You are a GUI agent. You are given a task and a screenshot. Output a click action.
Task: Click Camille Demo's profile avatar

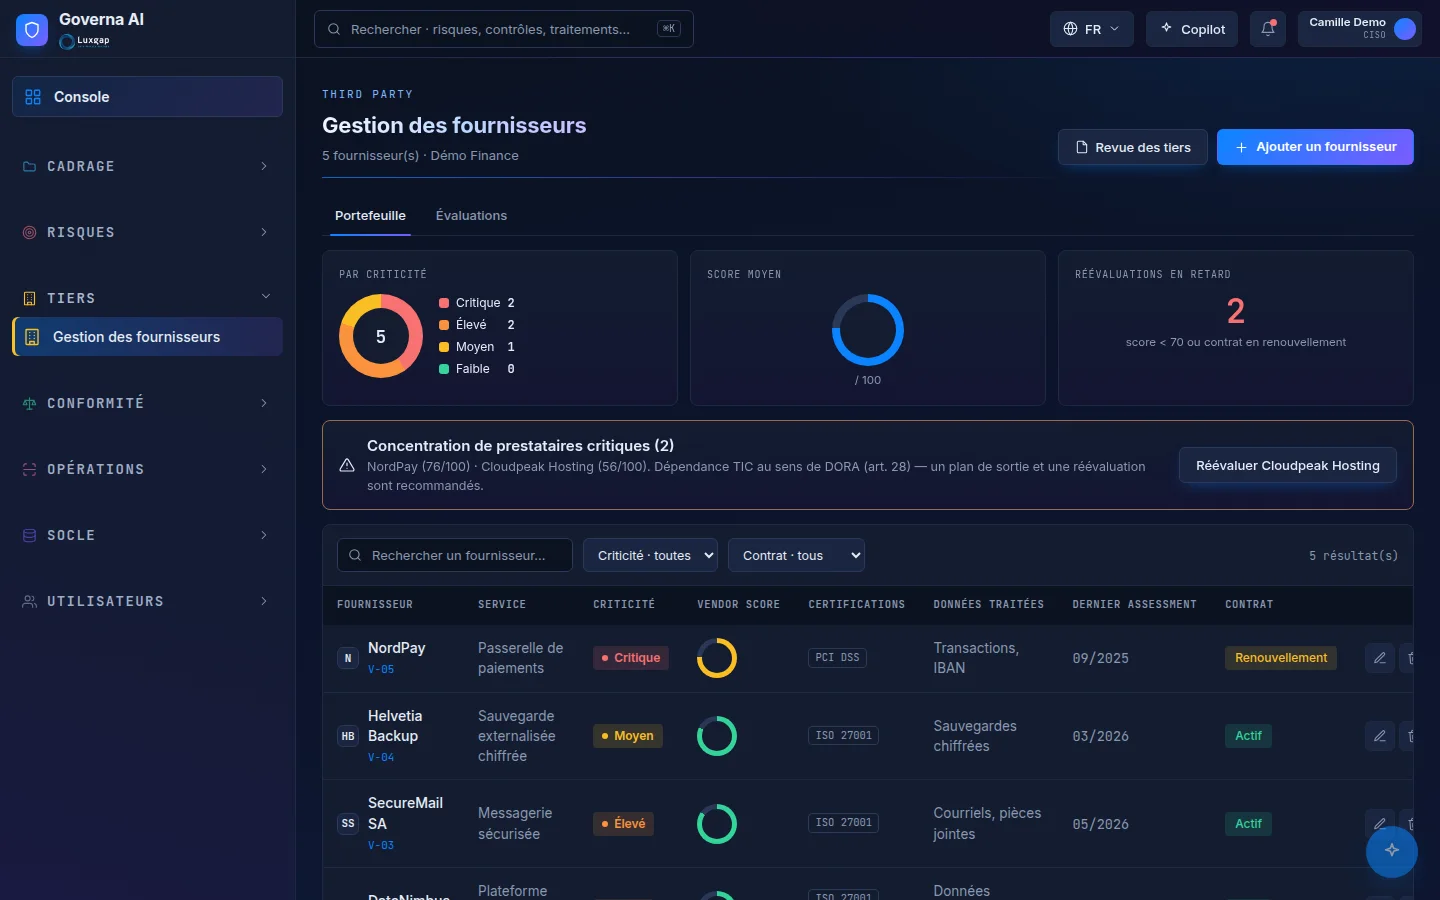[x=1405, y=29]
